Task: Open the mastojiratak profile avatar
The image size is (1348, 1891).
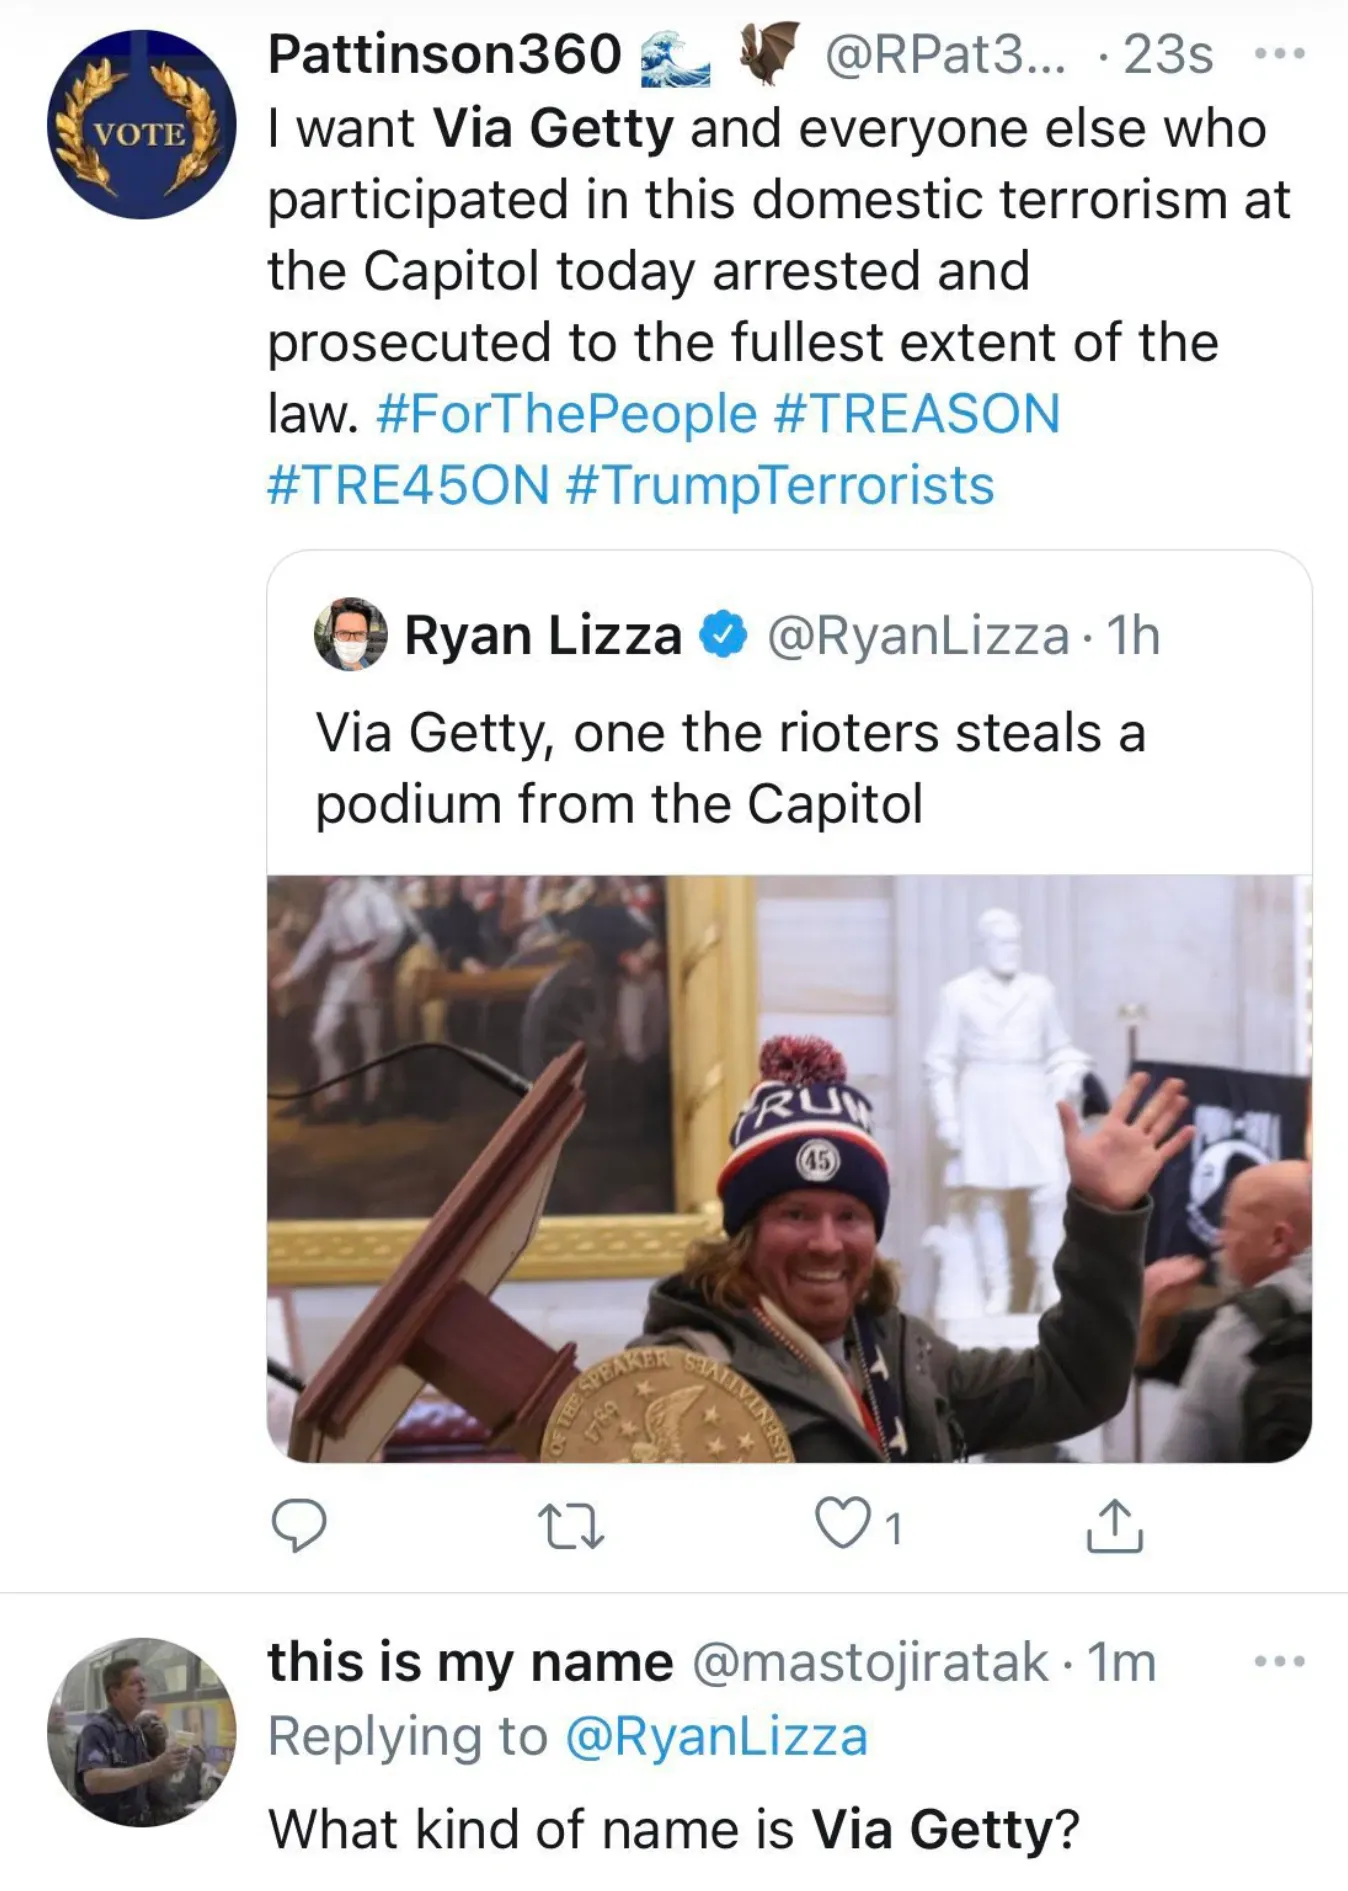Action: tap(142, 1732)
